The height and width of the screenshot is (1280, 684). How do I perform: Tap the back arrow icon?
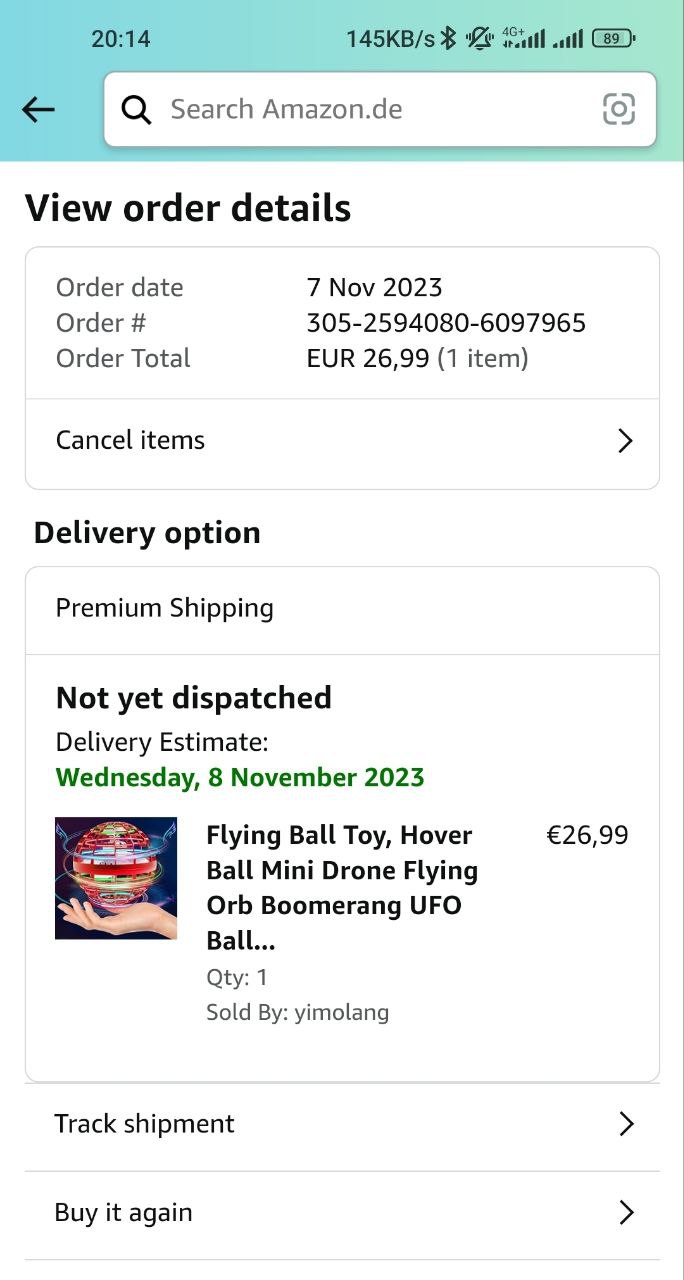pyautogui.click(x=38, y=109)
